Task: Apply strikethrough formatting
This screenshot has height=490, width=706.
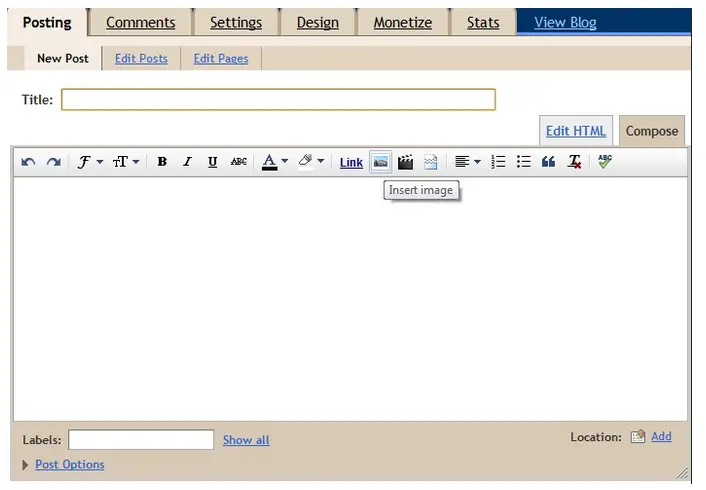Action: click(x=238, y=162)
